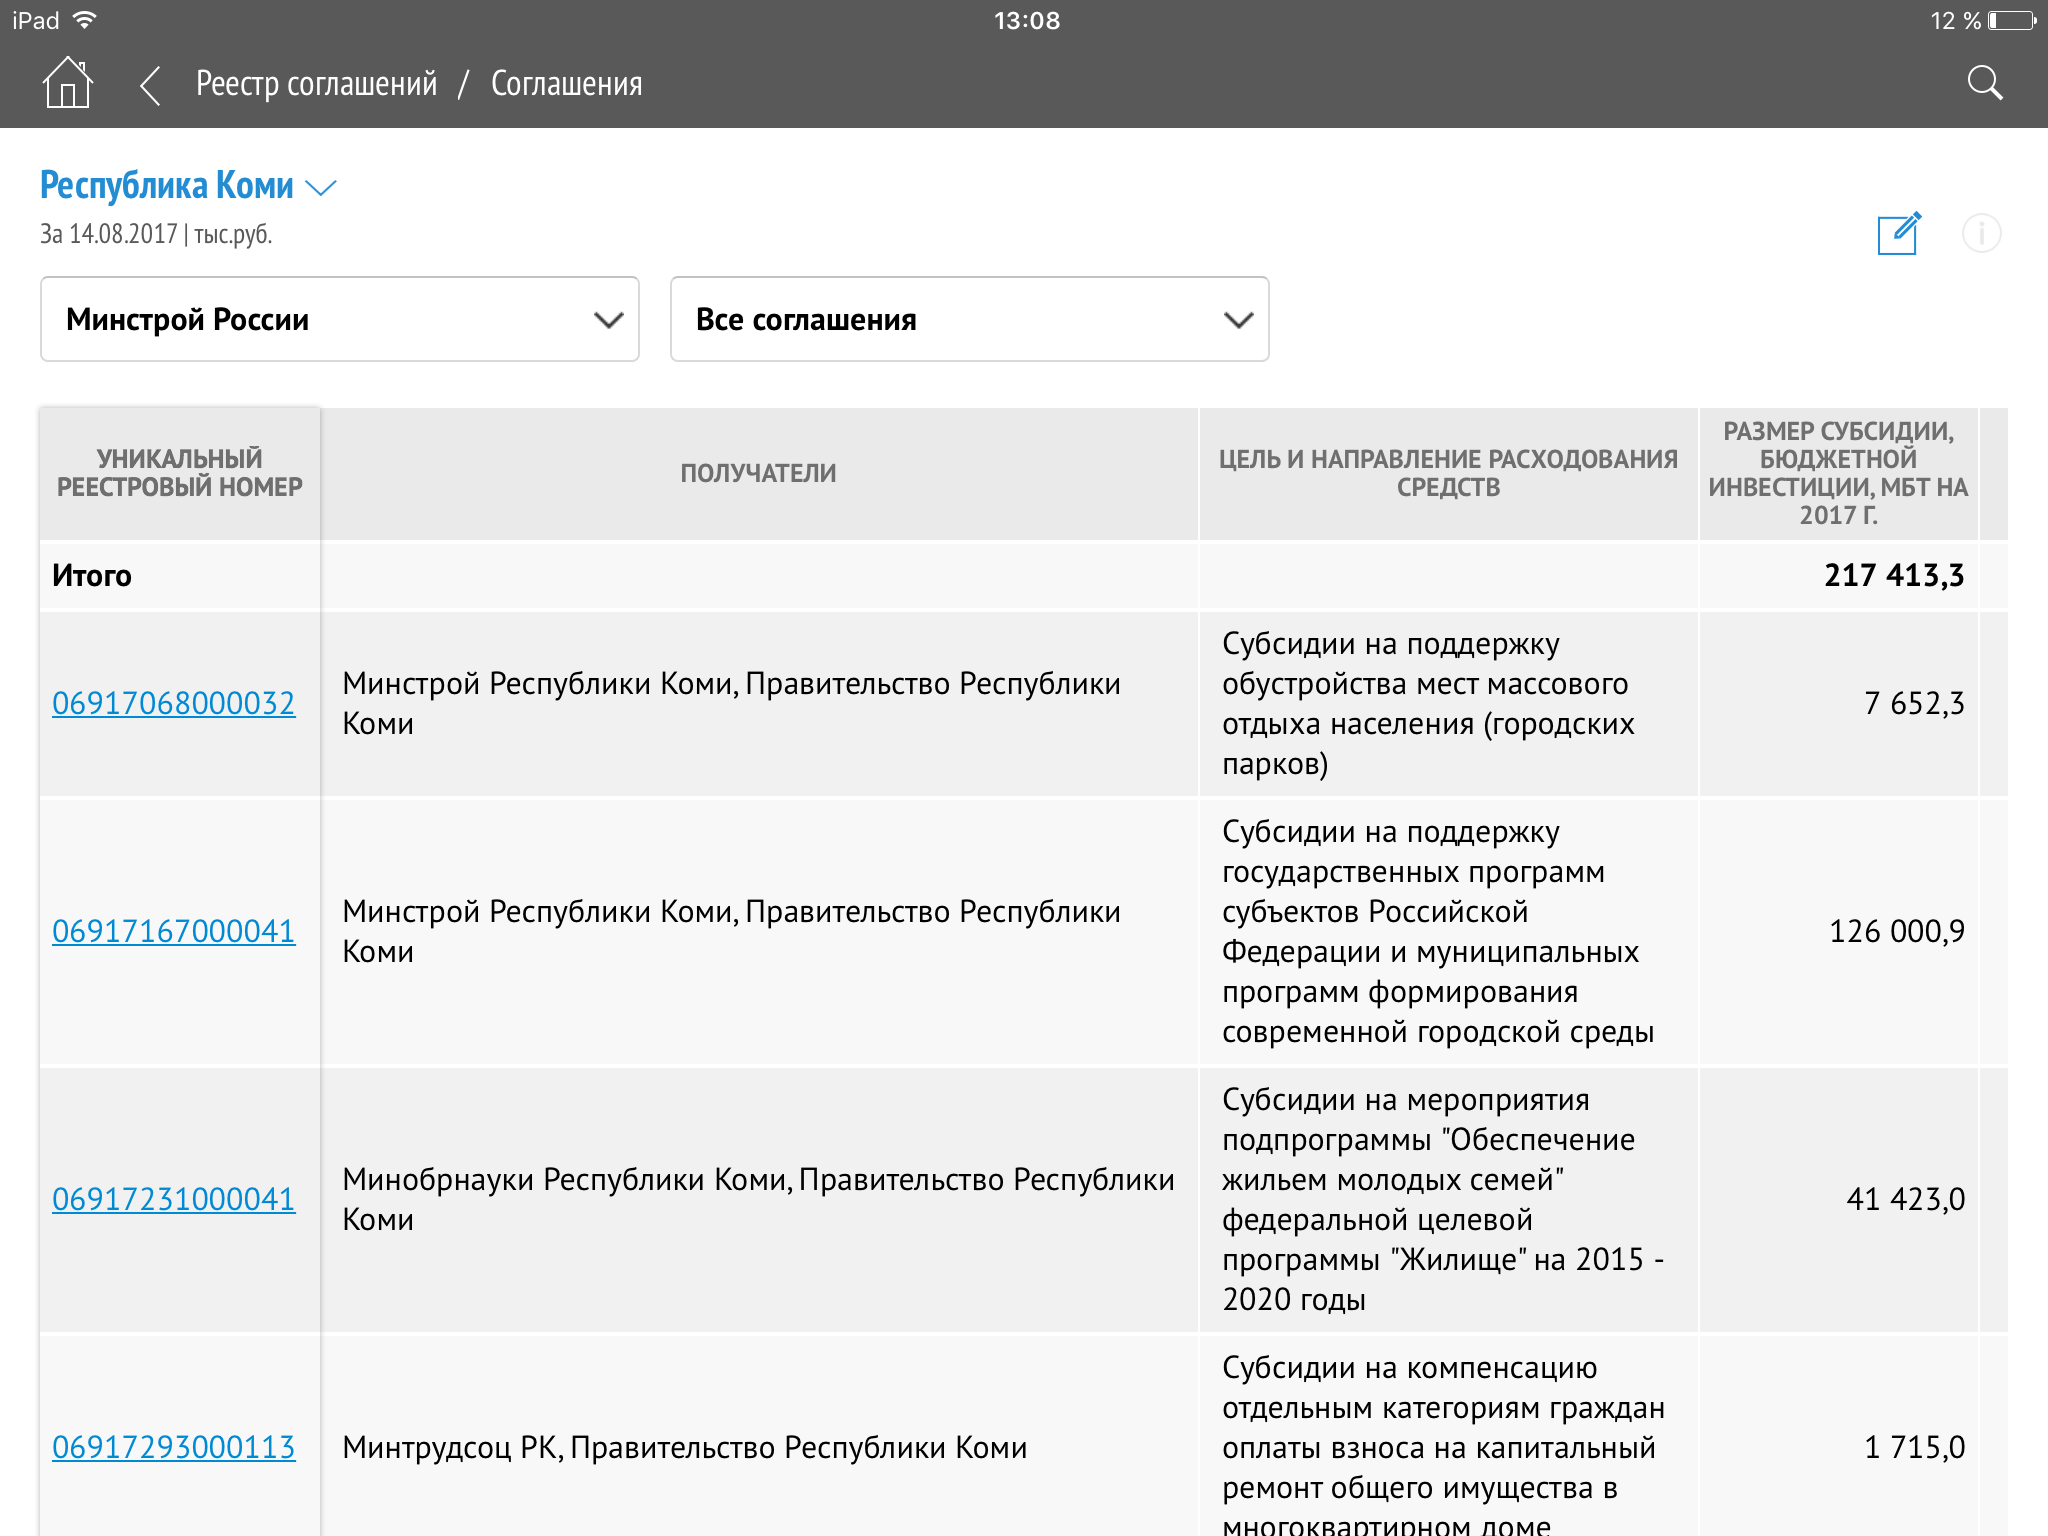Open agreement 06917231000041

pyautogui.click(x=173, y=1199)
